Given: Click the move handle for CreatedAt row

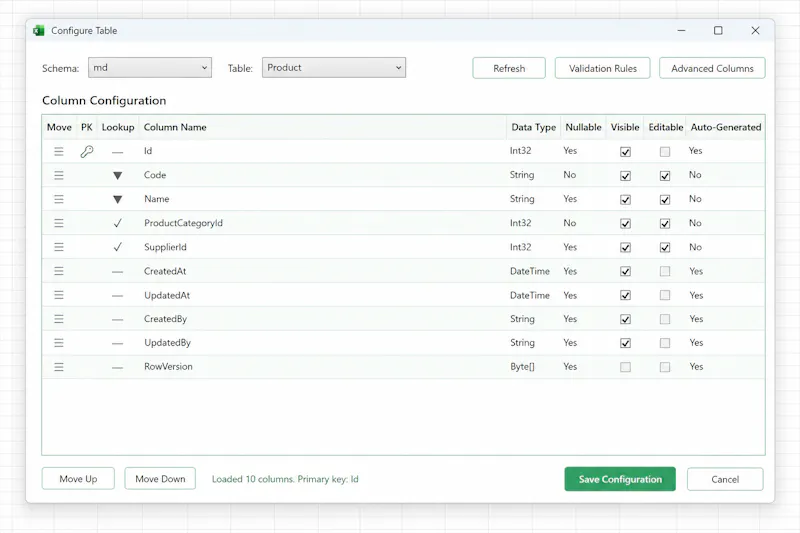Looking at the screenshot, I should point(59,271).
